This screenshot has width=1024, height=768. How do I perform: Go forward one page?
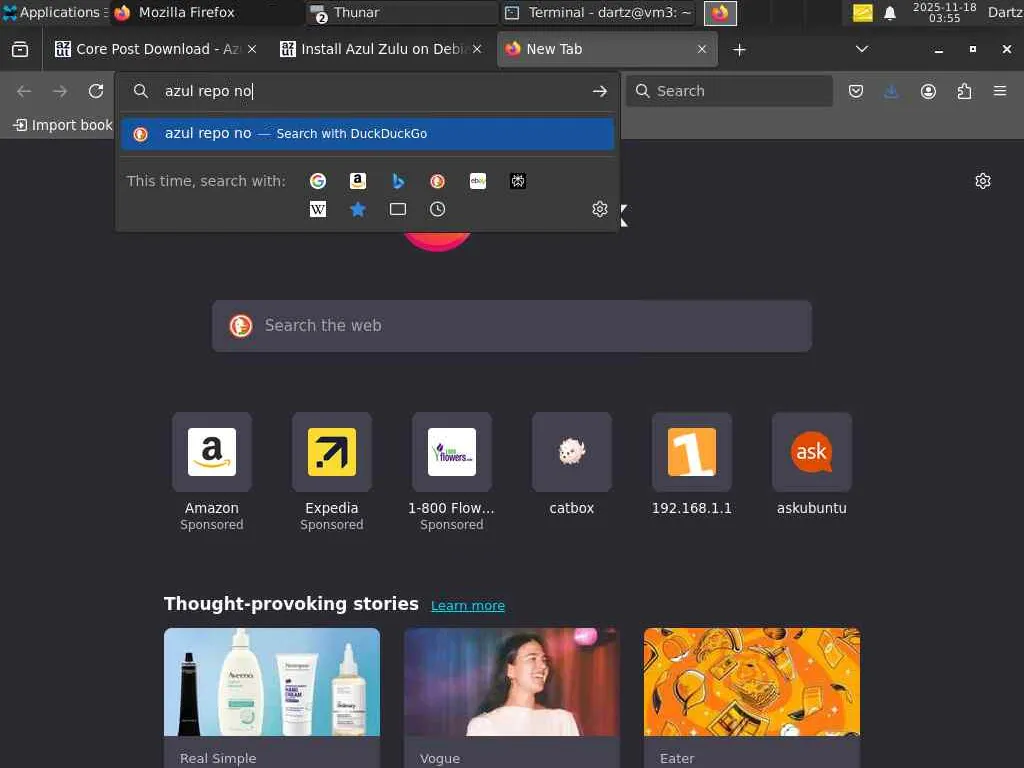click(60, 91)
